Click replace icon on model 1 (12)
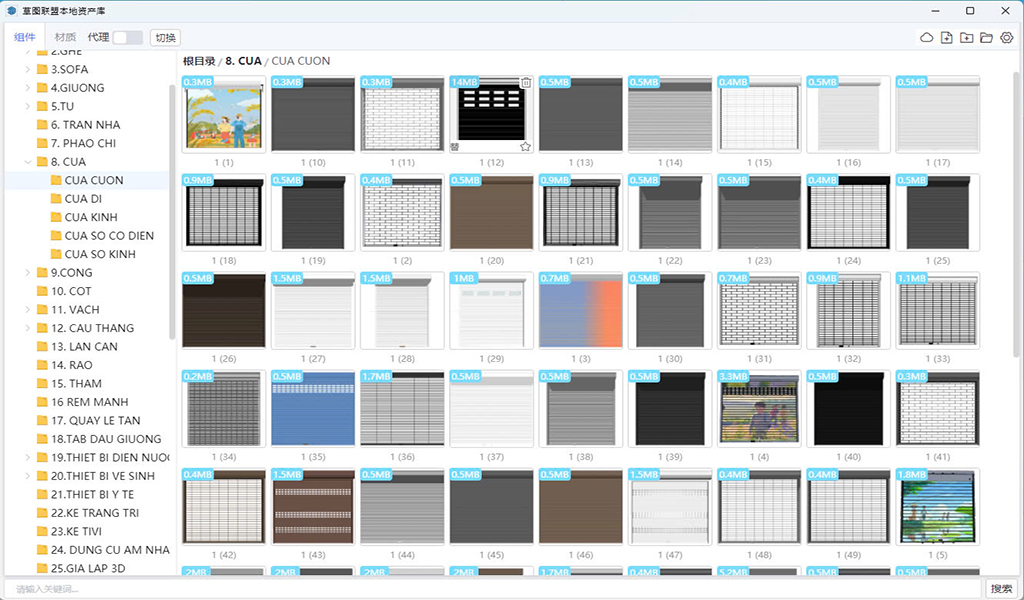The image size is (1024, 600). 456,146
